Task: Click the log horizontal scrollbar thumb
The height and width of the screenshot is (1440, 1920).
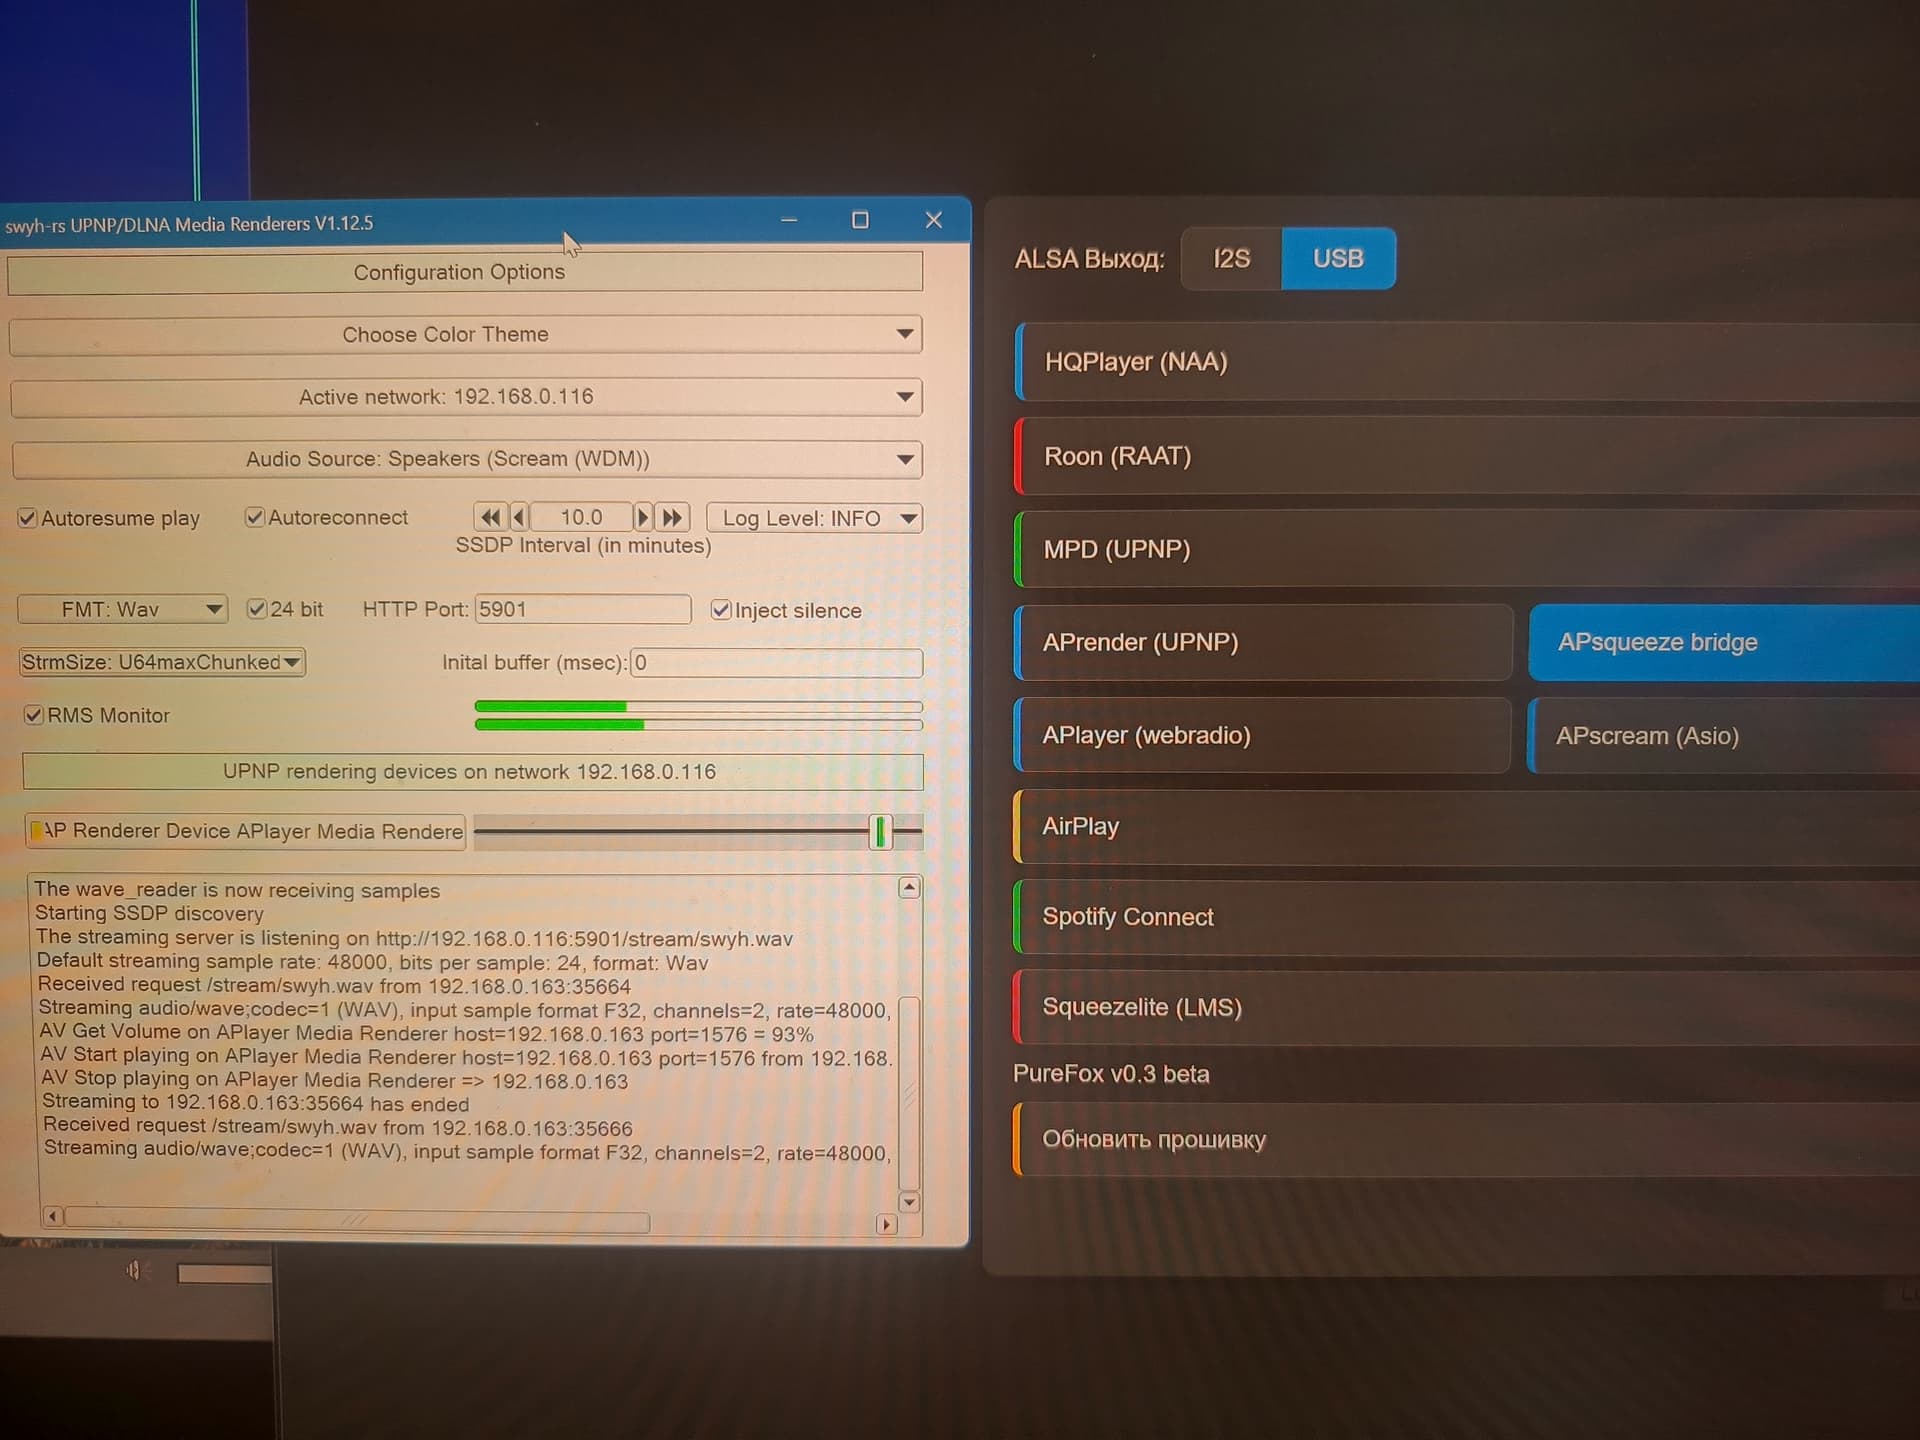Action: [357, 1221]
